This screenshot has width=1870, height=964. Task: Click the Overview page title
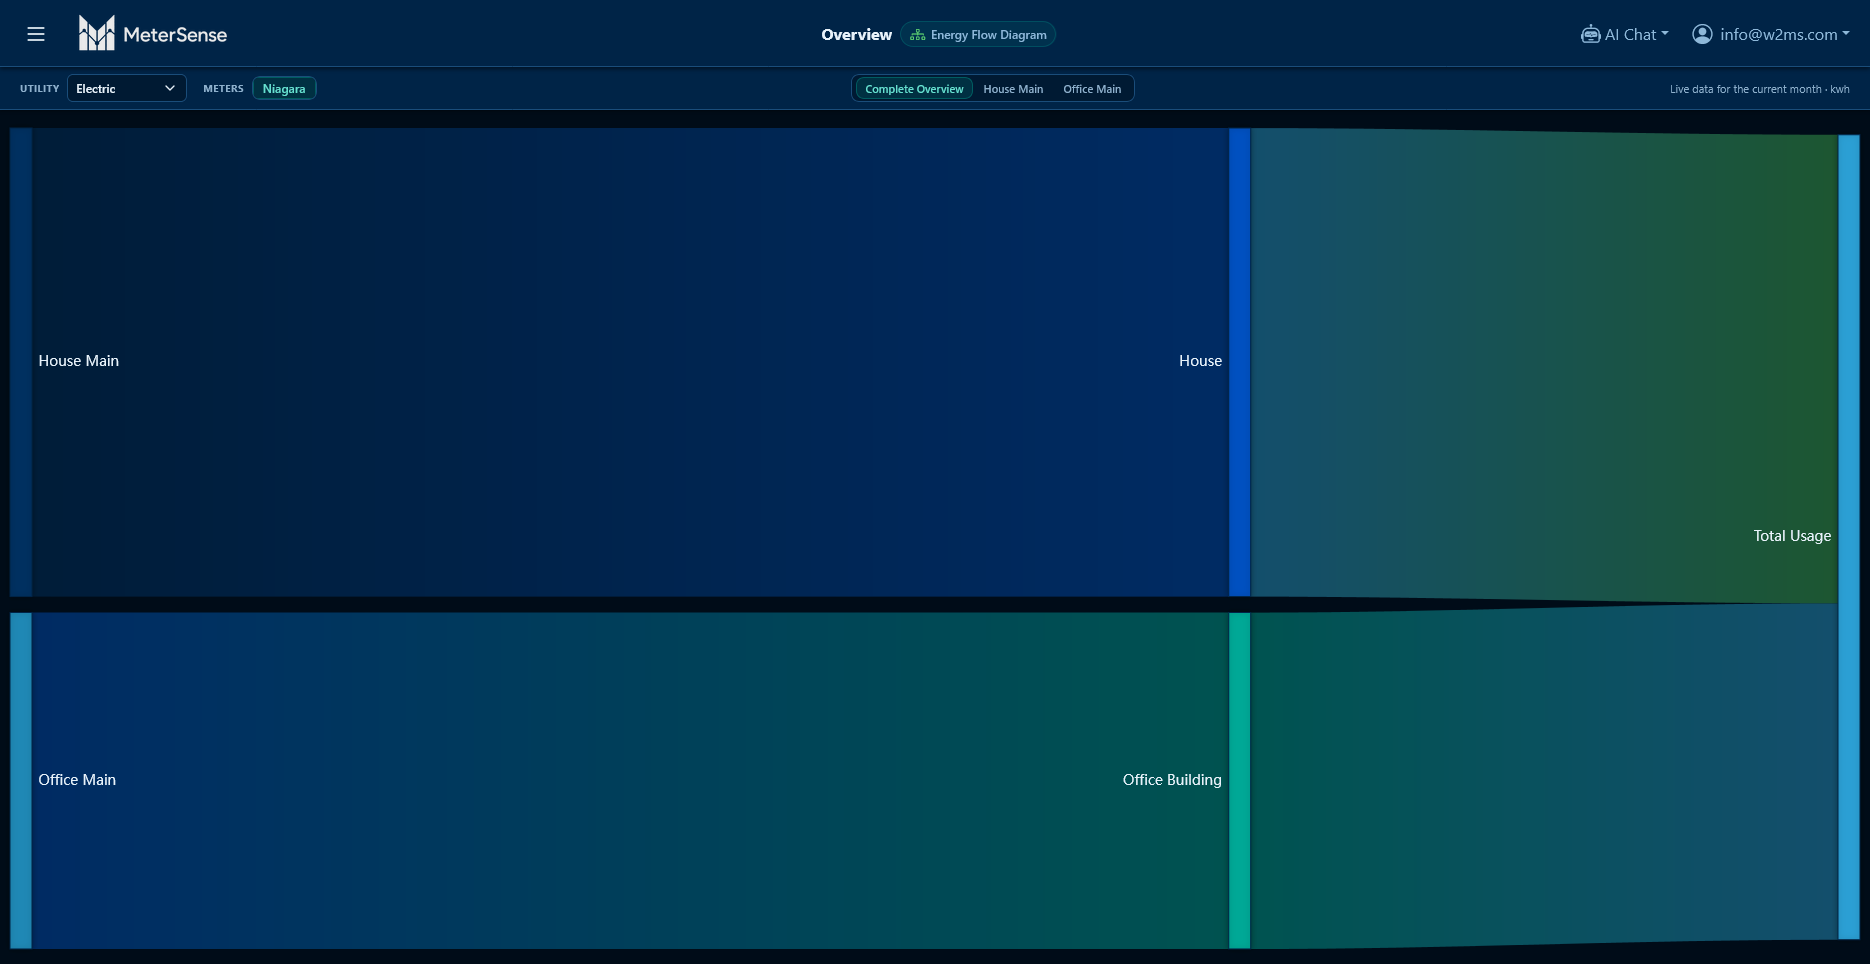[x=856, y=34]
